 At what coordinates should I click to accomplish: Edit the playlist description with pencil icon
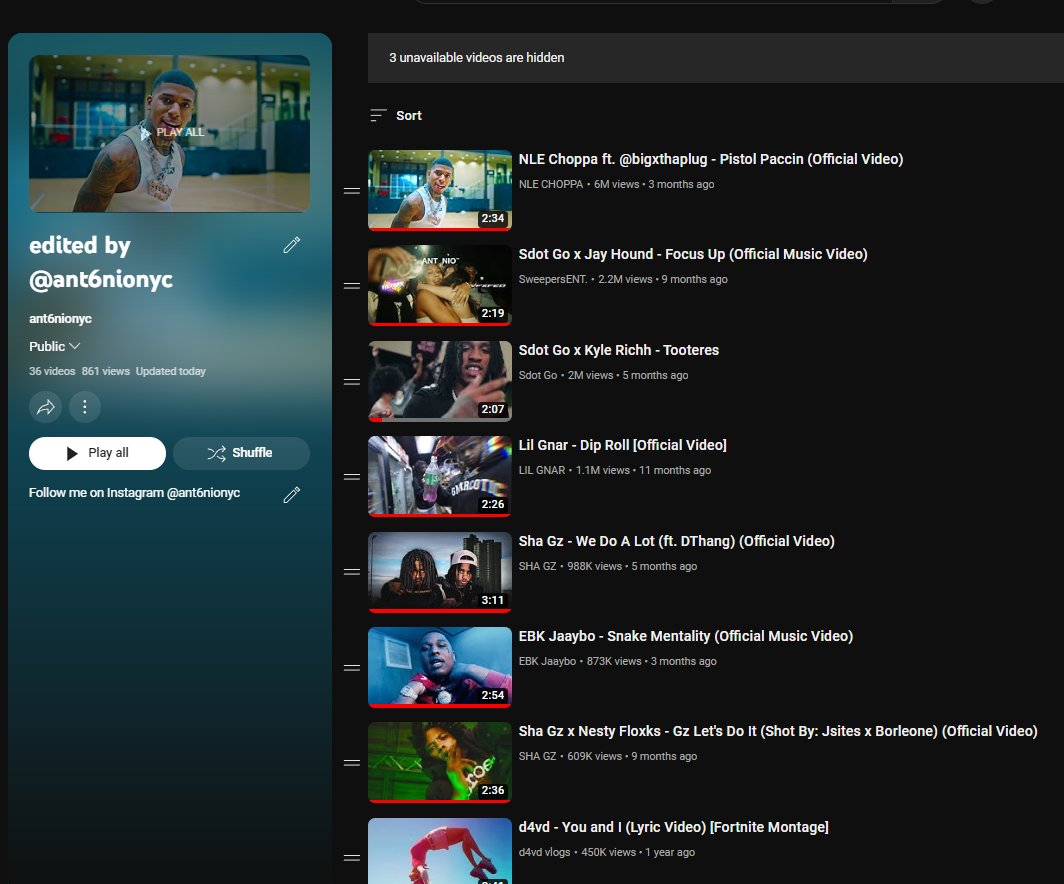pyautogui.click(x=292, y=495)
